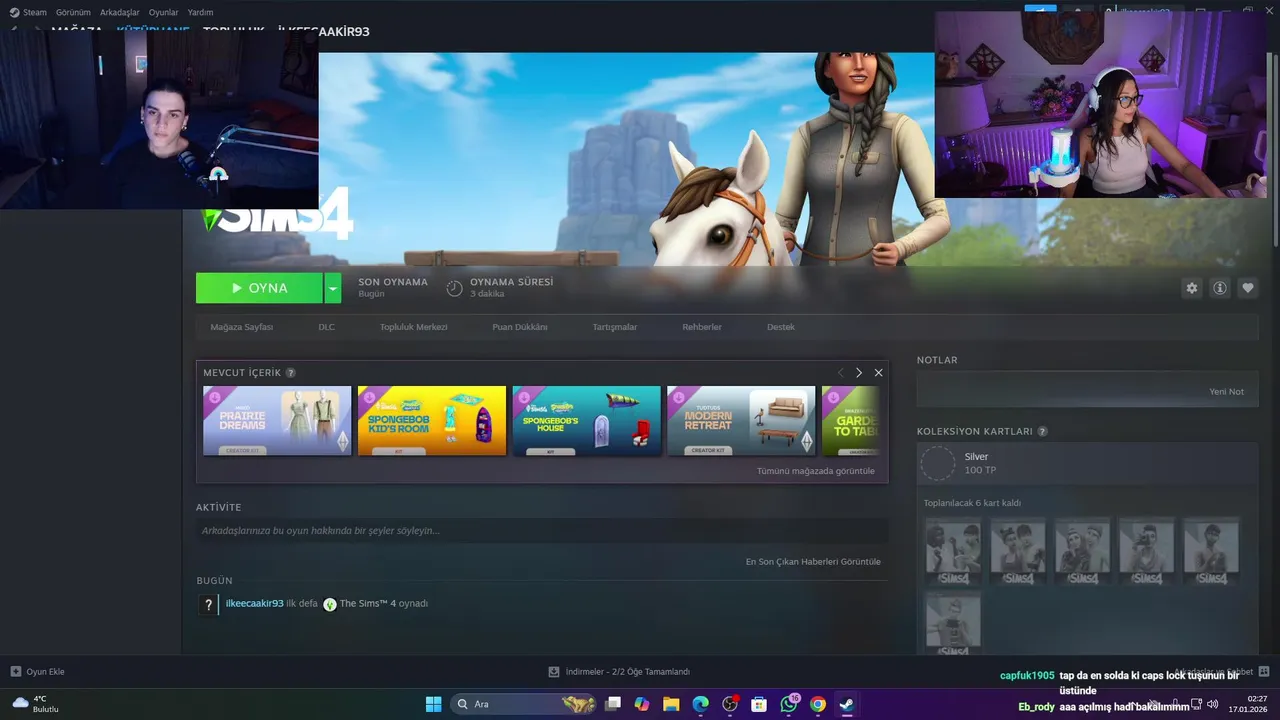Expand the dropdown arrow beside OYNA

click(332, 288)
